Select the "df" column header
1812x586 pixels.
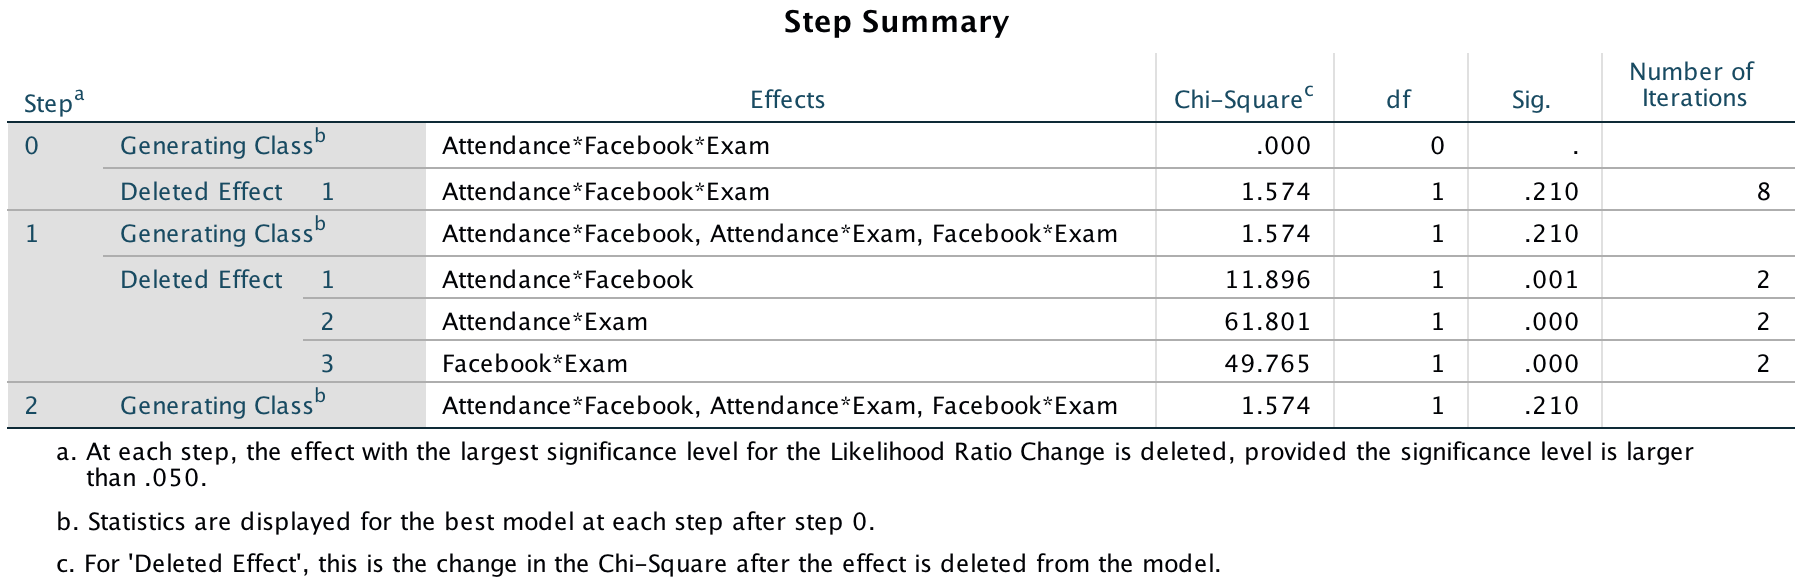tap(1398, 100)
